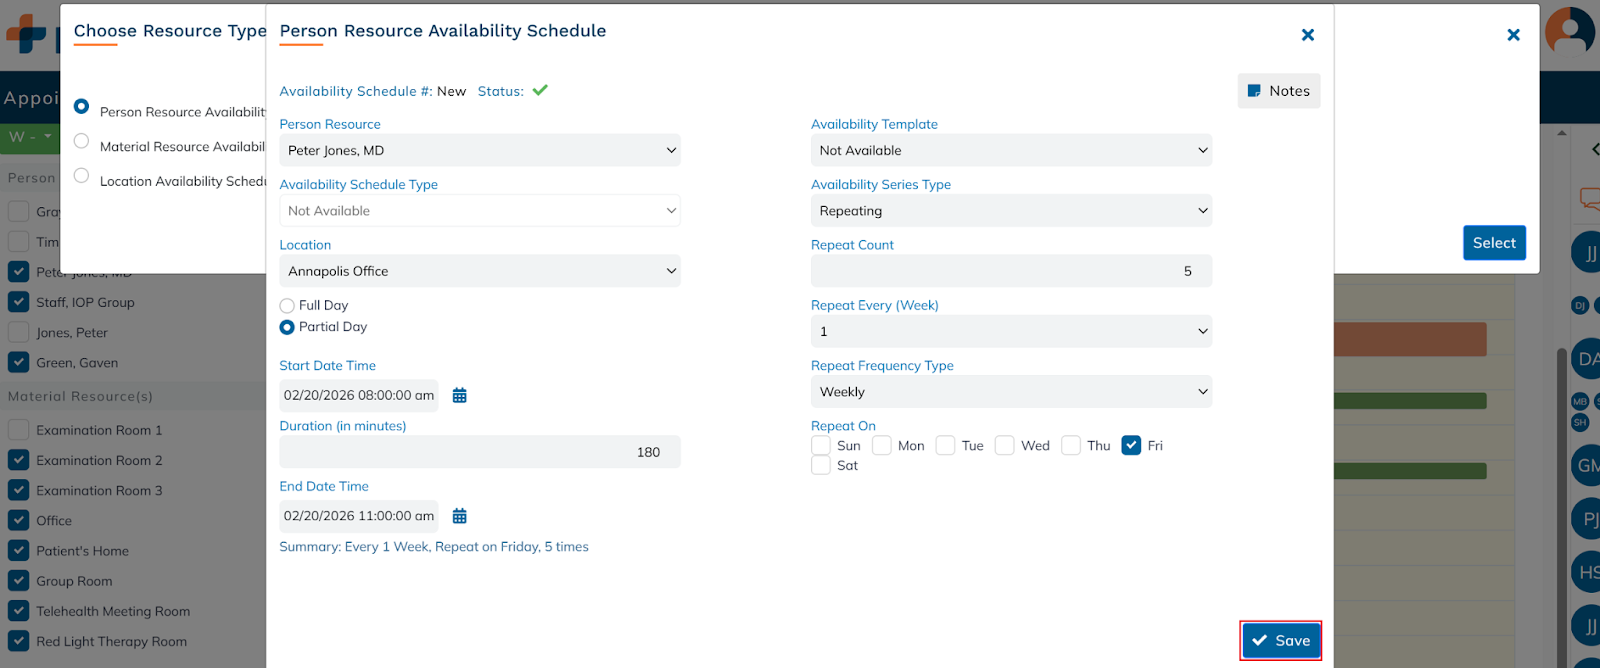Save the availability schedule
This screenshot has width=1600, height=668.
(1281, 641)
